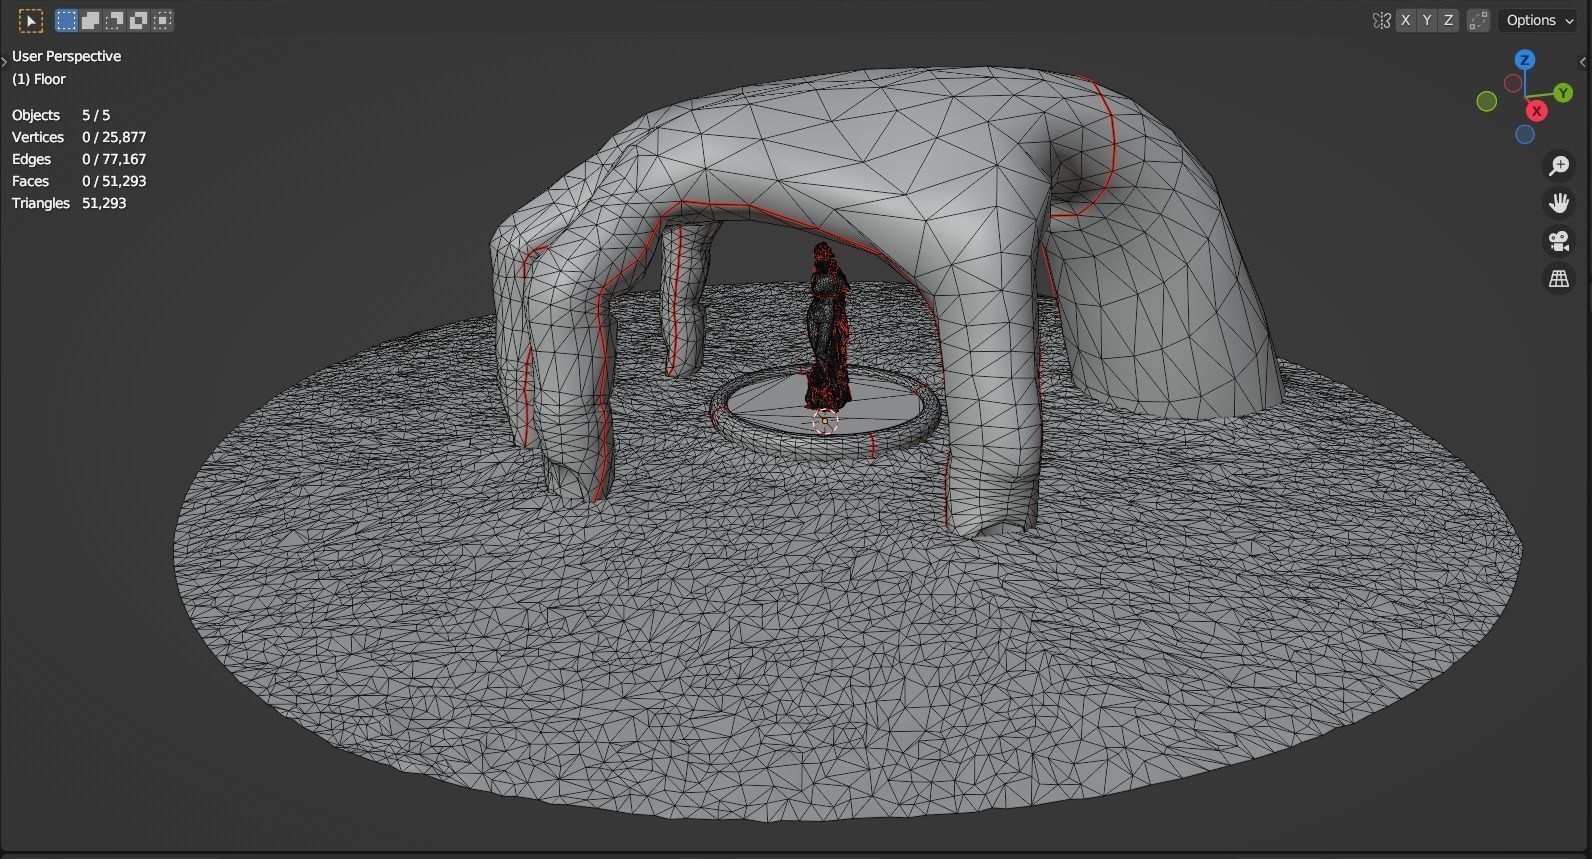This screenshot has height=859, width=1592.
Task: Set selection mode to New selection
Action: pyautogui.click(x=67, y=20)
